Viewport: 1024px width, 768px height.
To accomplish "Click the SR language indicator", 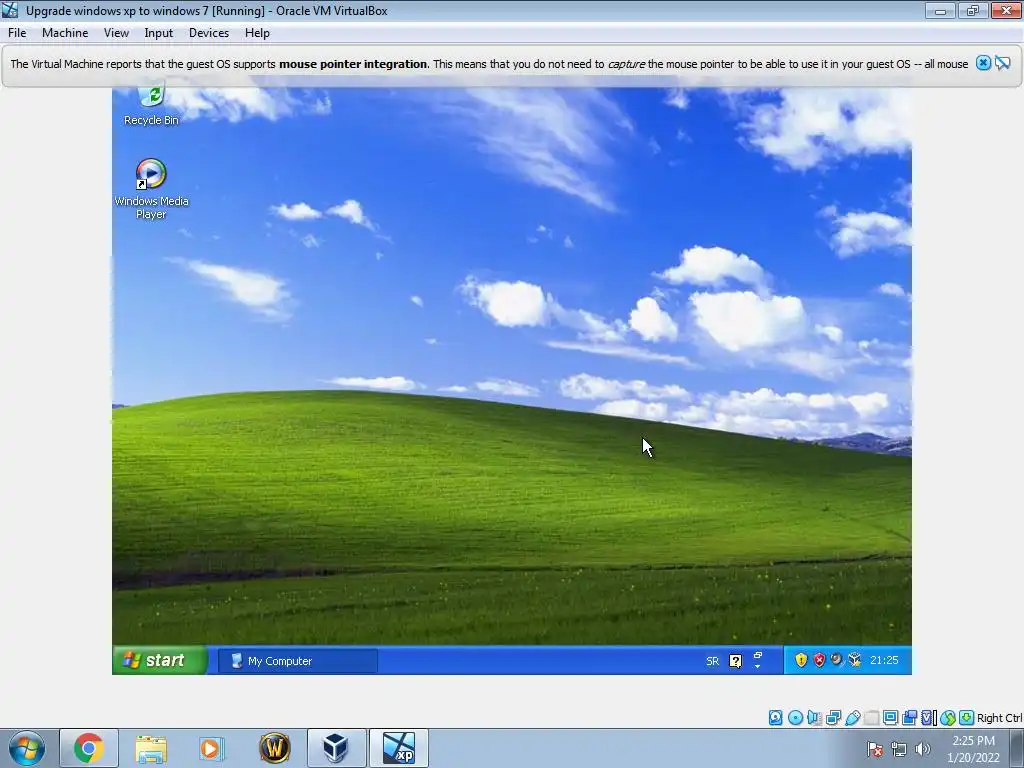I will click(x=712, y=661).
